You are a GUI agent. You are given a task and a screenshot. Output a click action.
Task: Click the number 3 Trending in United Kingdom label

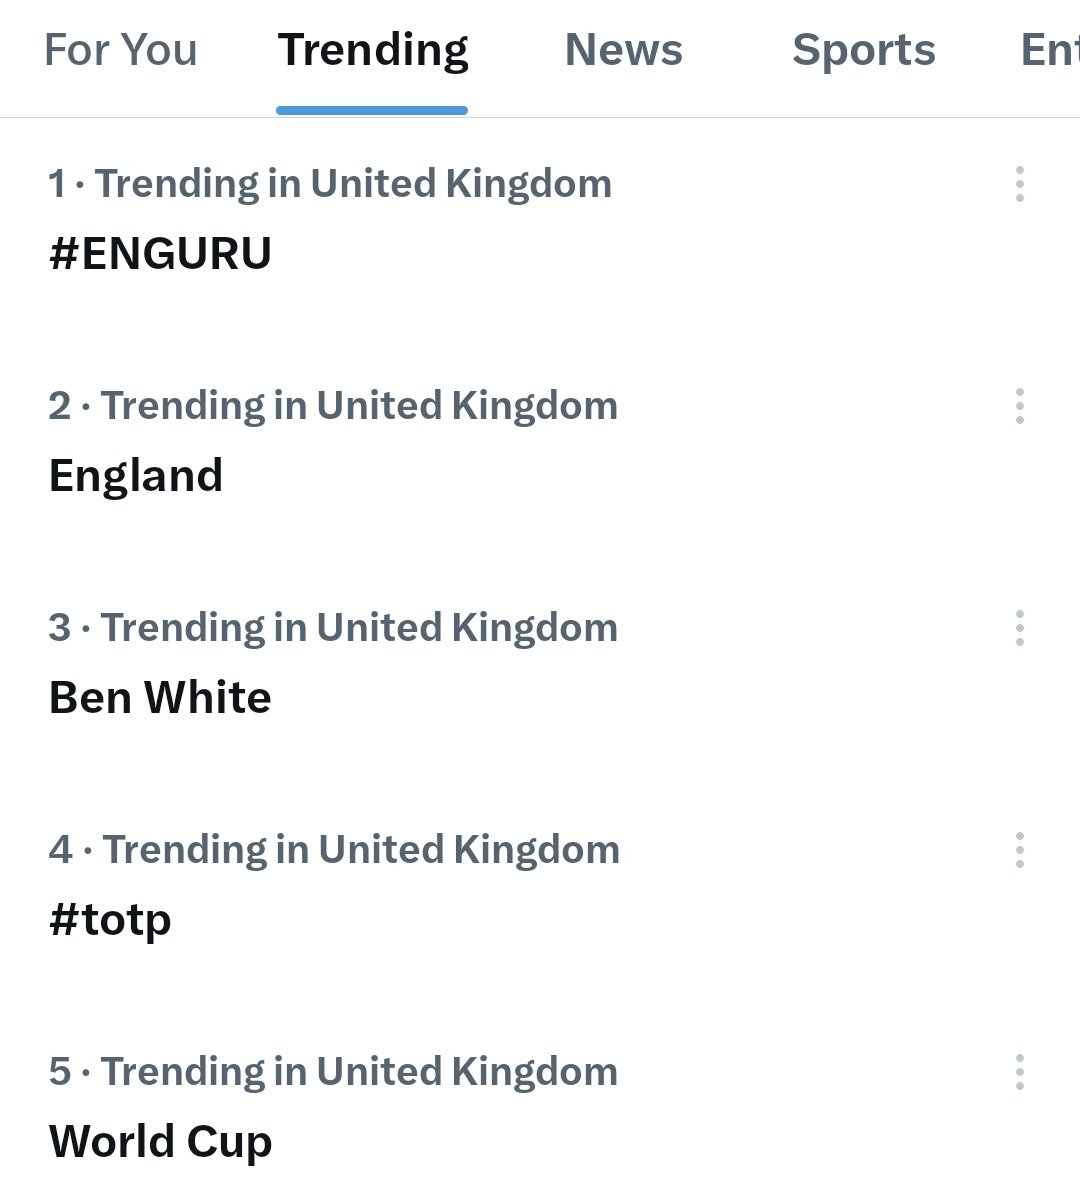[333, 629]
